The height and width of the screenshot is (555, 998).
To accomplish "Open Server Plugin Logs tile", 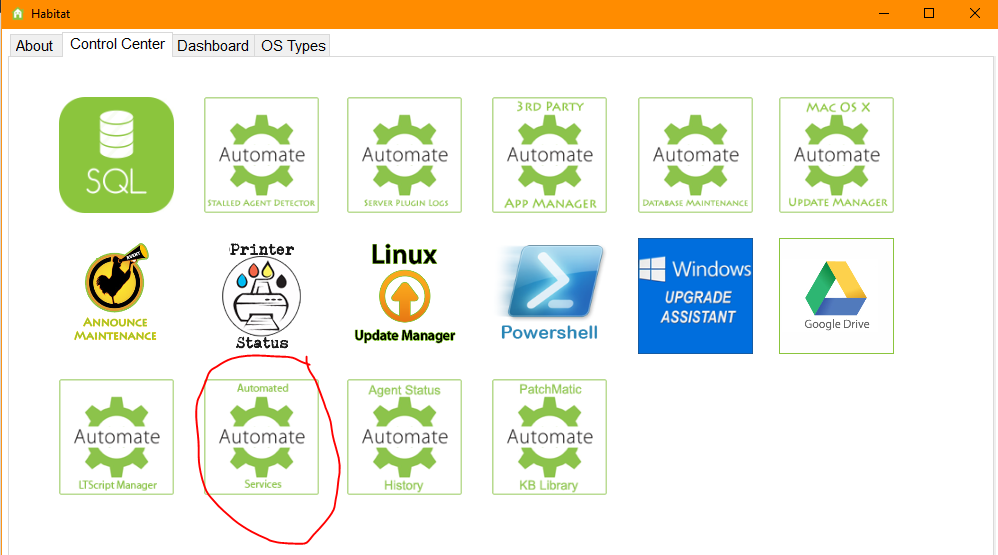I will click(x=404, y=155).
